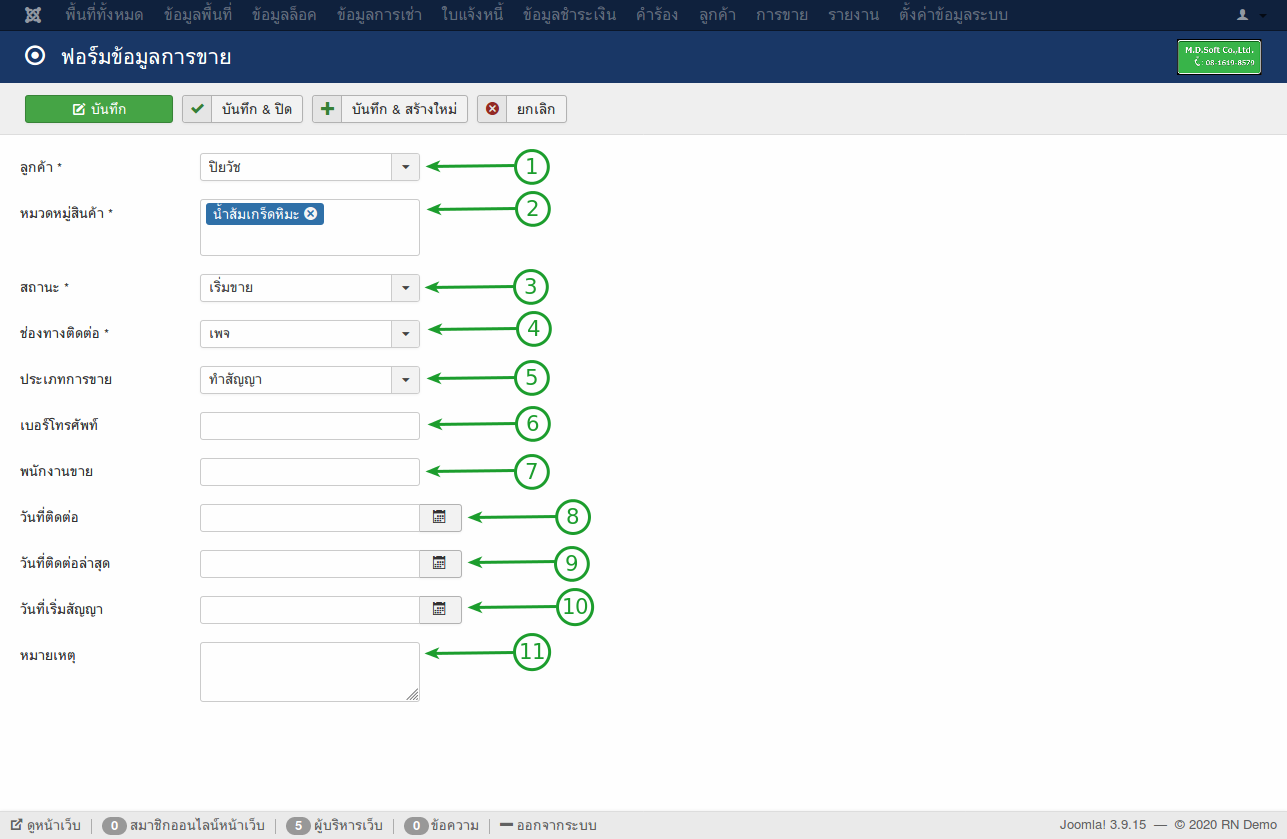The height and width of the screenshot is (839, 1287).
Task: Open ลูกค้า menu in top bar
Action: [x=717, y=15]
